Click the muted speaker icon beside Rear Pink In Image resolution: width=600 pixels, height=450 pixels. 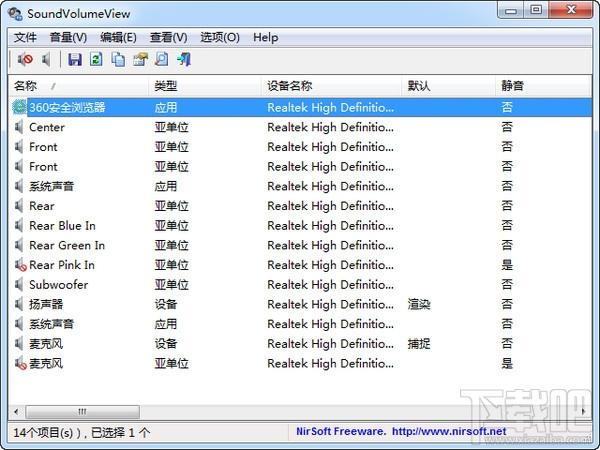pyautogui.click(x=20, y=265)
